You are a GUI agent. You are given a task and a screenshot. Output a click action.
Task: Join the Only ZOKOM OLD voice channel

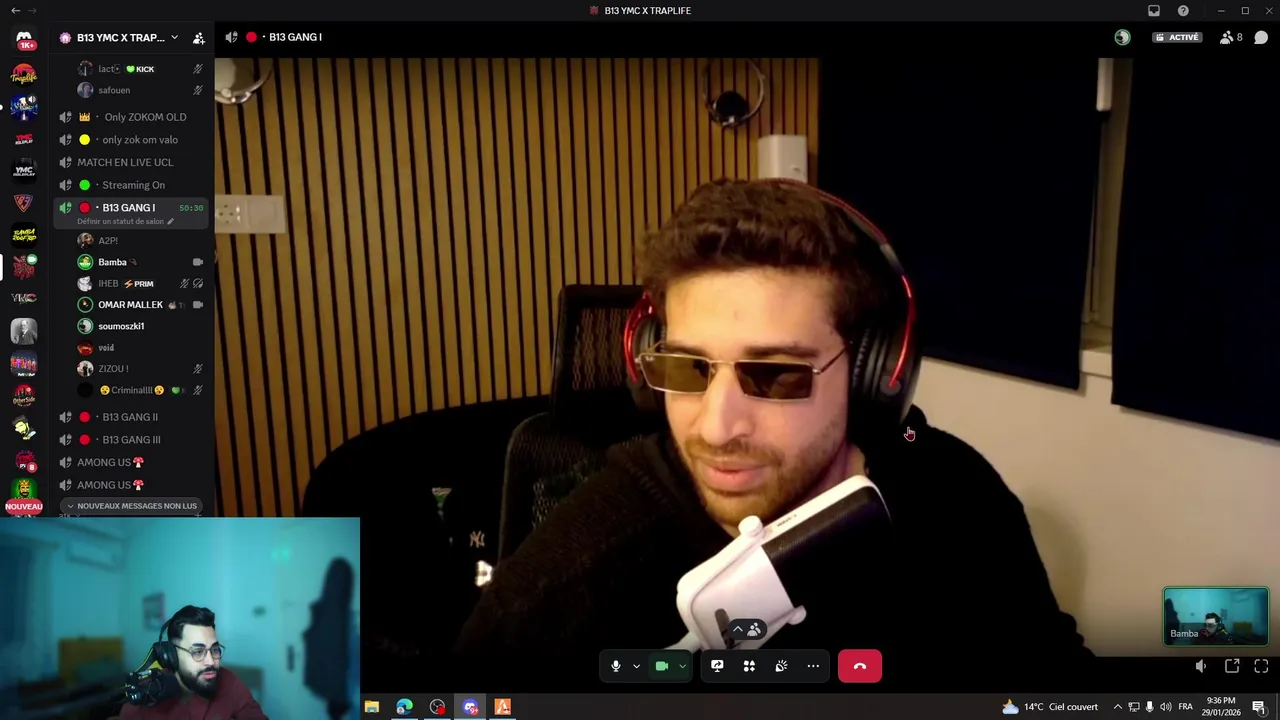coord(133,117)
